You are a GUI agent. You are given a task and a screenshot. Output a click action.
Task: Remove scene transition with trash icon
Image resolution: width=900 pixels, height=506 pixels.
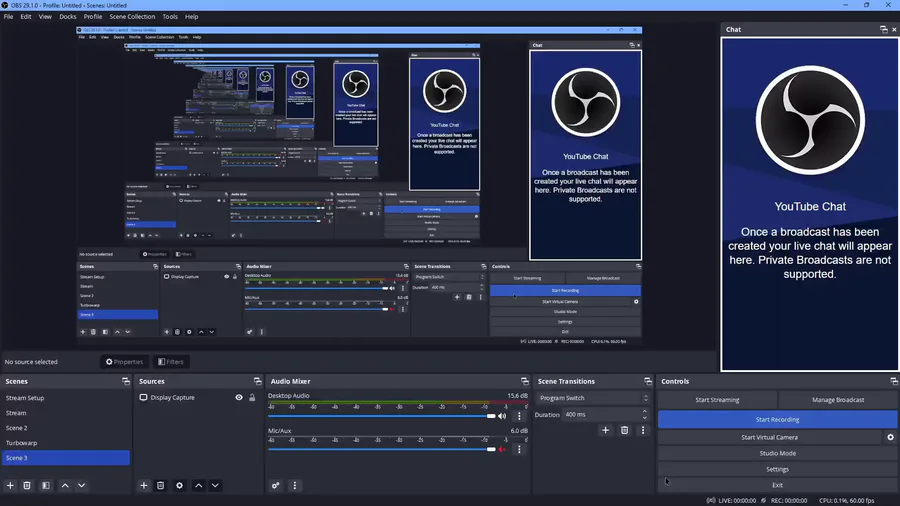coord(624,430)
